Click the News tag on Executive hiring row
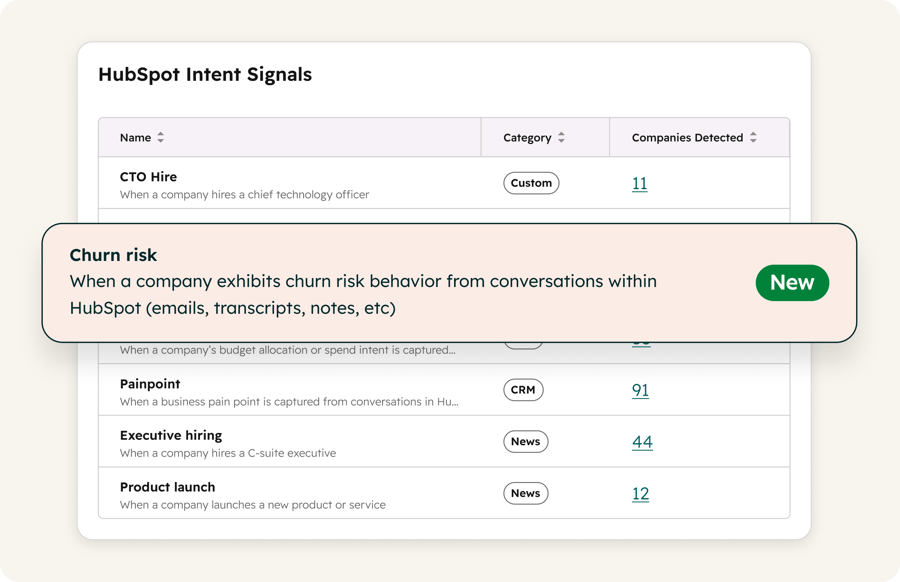The image size is (900, 582). click(x=525, y=441)
